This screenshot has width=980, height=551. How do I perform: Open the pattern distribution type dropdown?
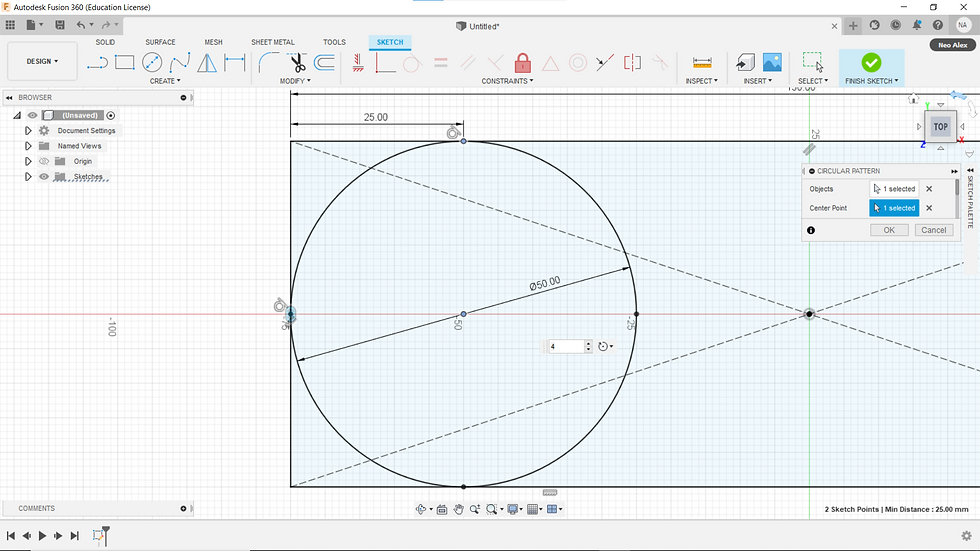[x=605, y=346]
